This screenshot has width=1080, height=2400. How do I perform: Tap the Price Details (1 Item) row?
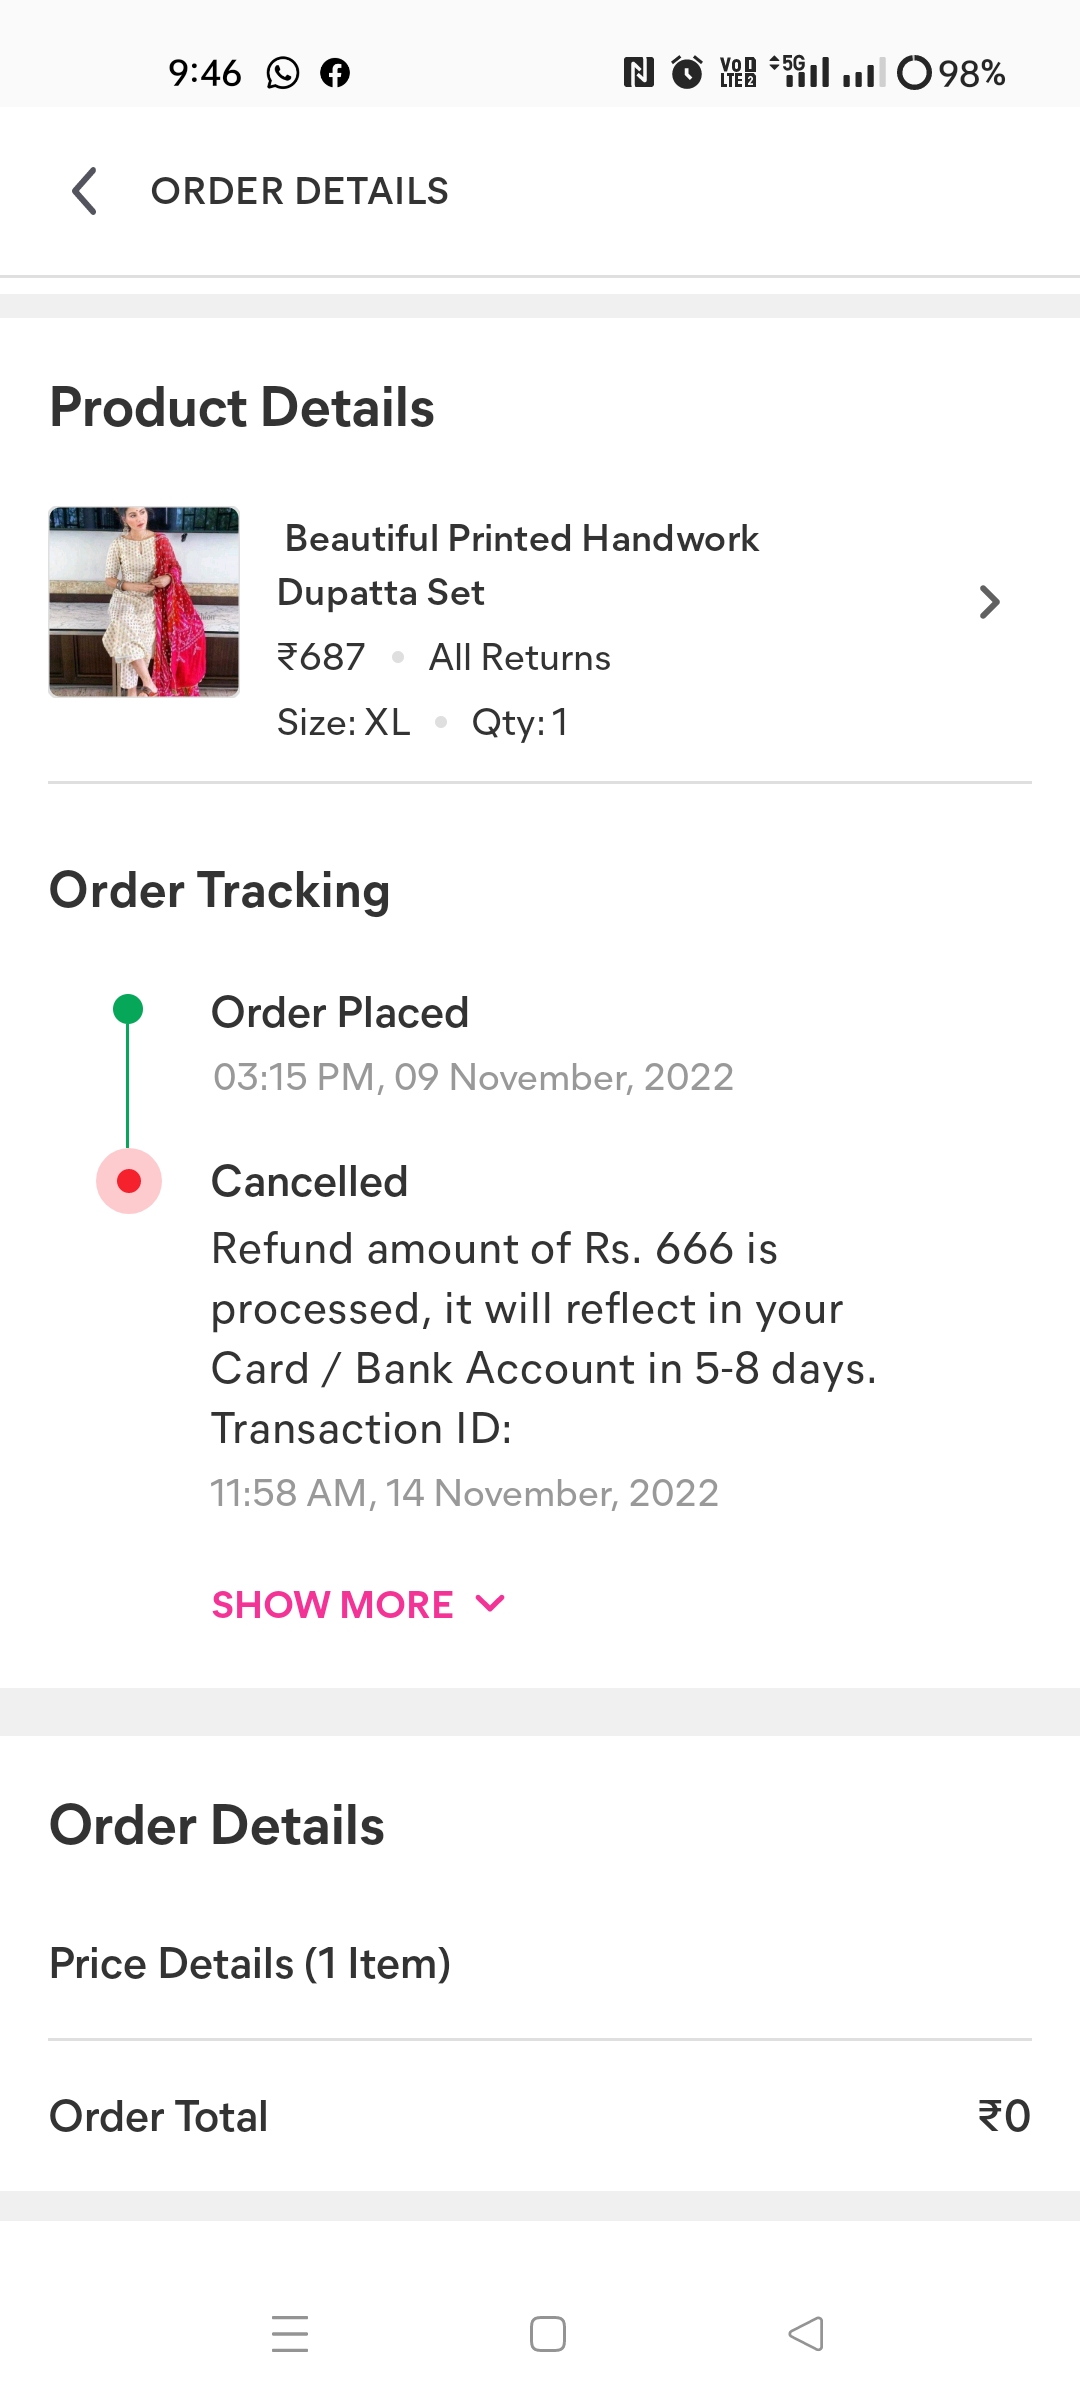(250, 1964)
